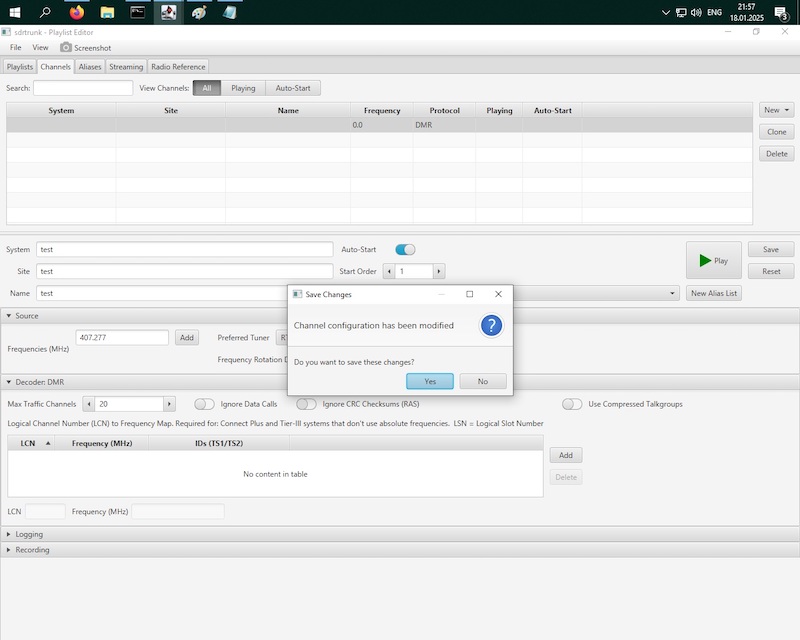Switch to the Playlists tab
The width and height of the screenshot is (800, 640).
point(19,67)
